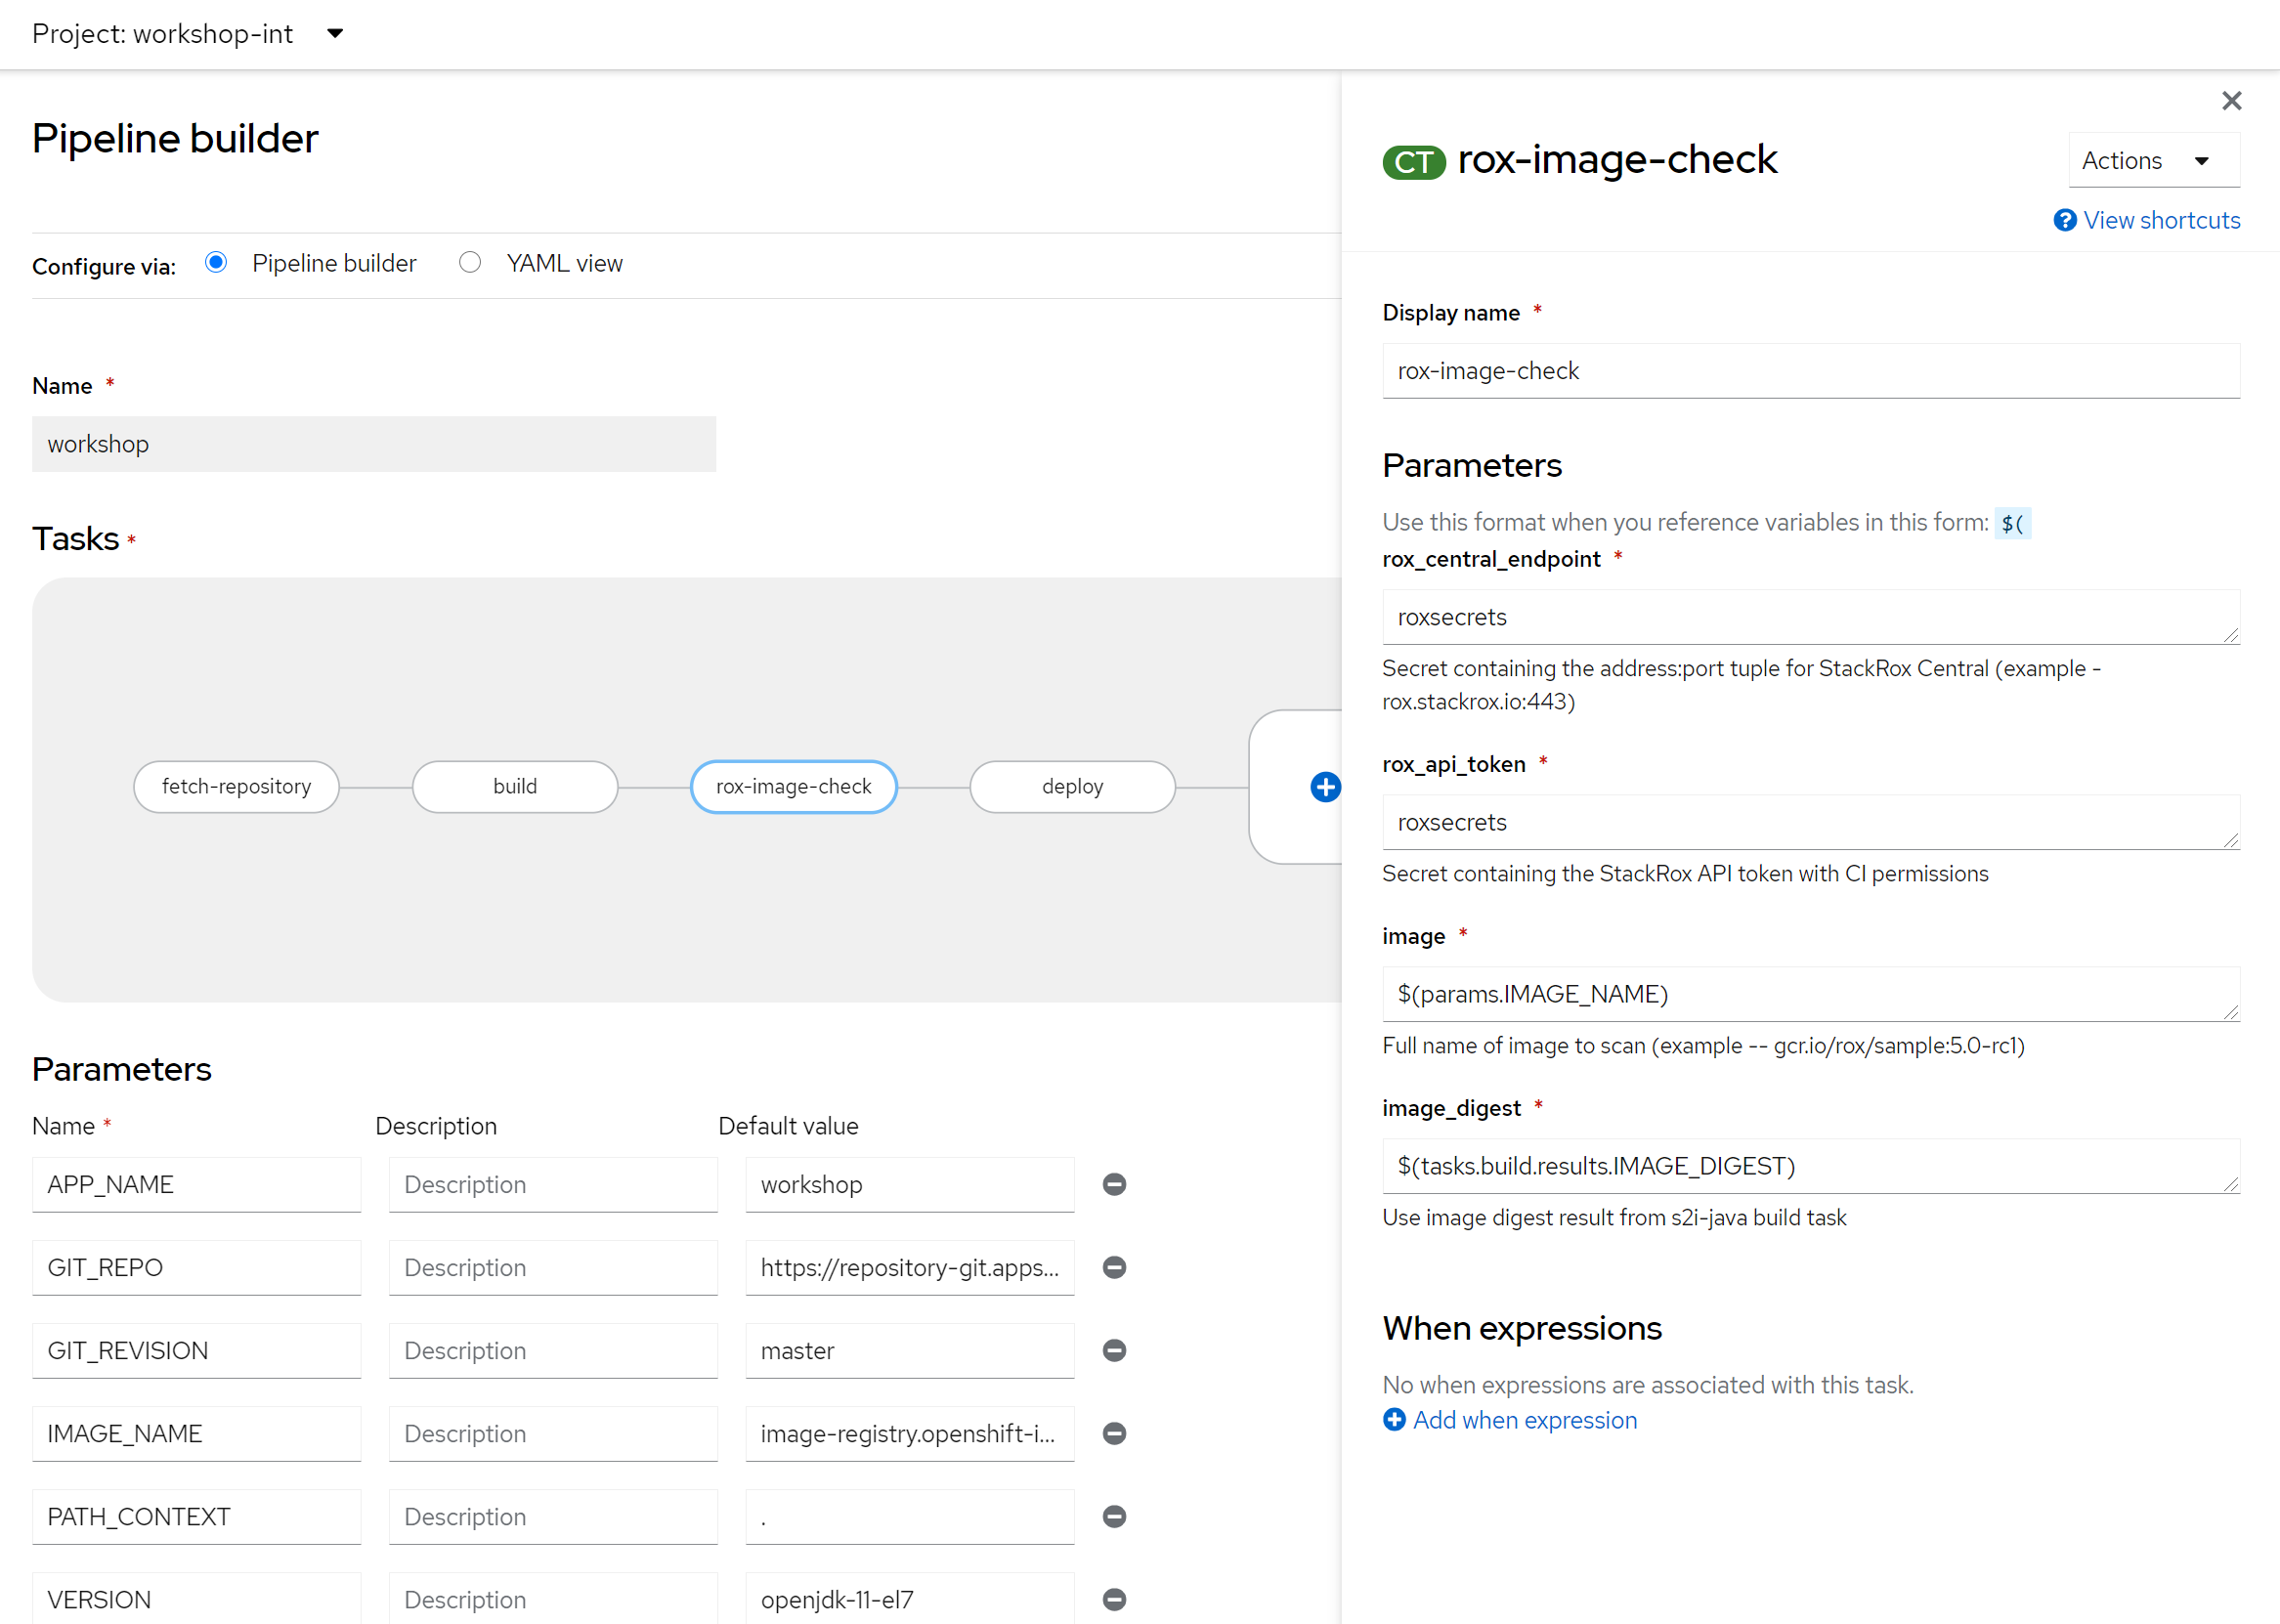The image size is (2280, 1624).
Task: Click Description field in APP_NAME row
Action: pyautogui.click(x=553, y=1185)
